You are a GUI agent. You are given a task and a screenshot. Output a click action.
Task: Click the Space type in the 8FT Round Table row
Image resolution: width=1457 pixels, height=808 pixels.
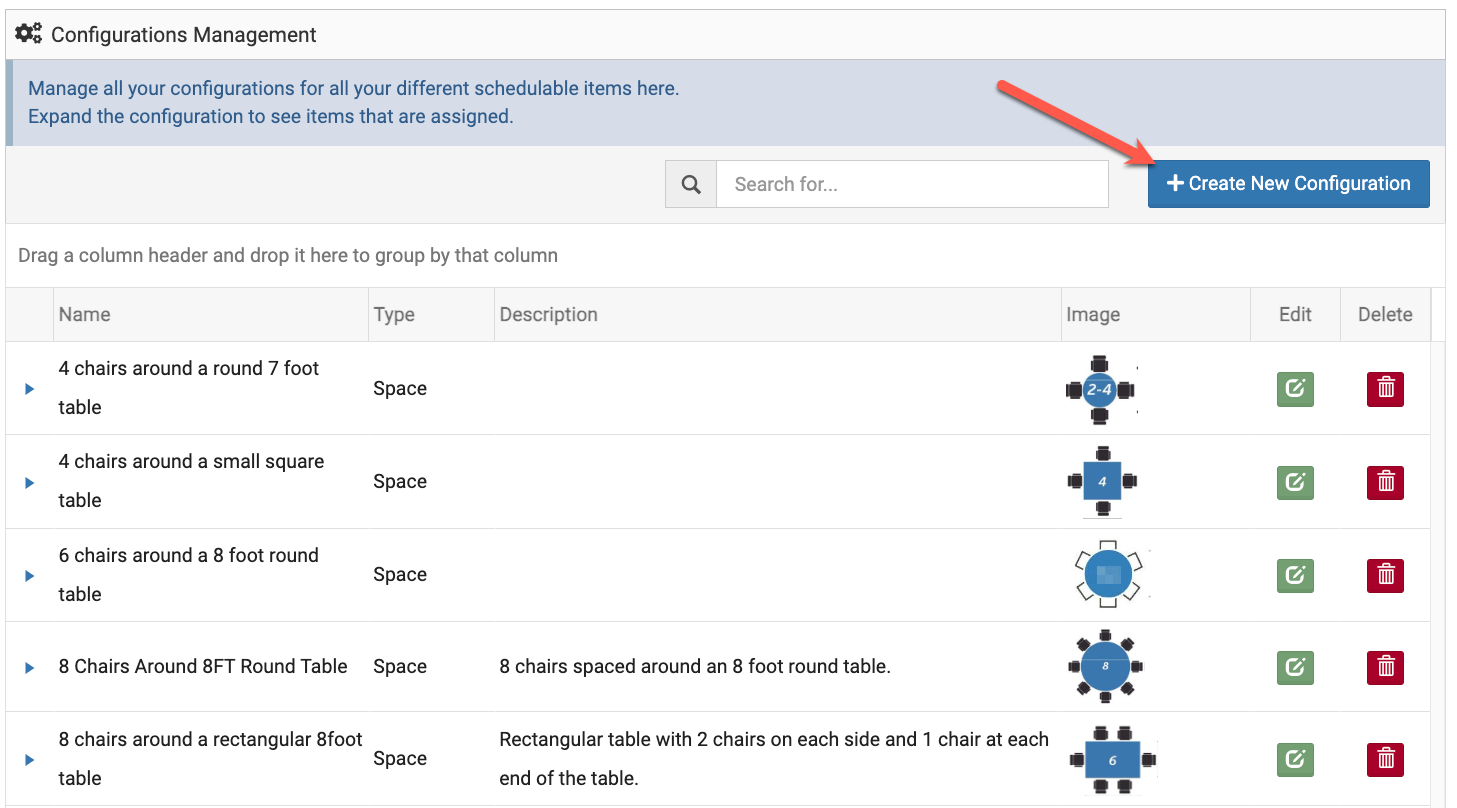pos(400,666)
